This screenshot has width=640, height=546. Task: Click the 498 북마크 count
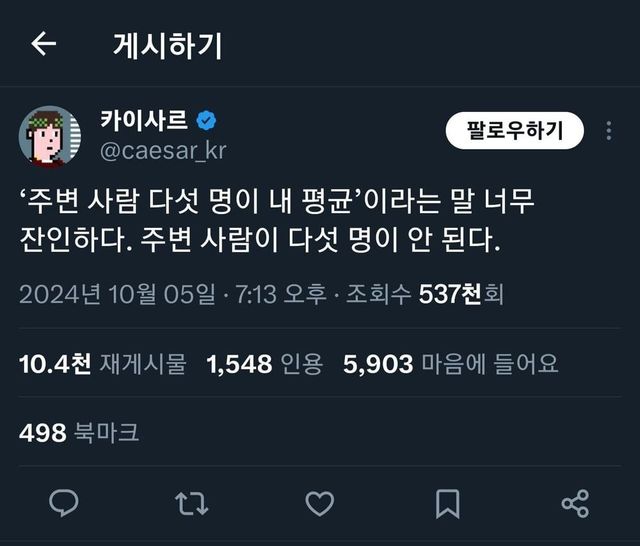click(x=79, y=432)
